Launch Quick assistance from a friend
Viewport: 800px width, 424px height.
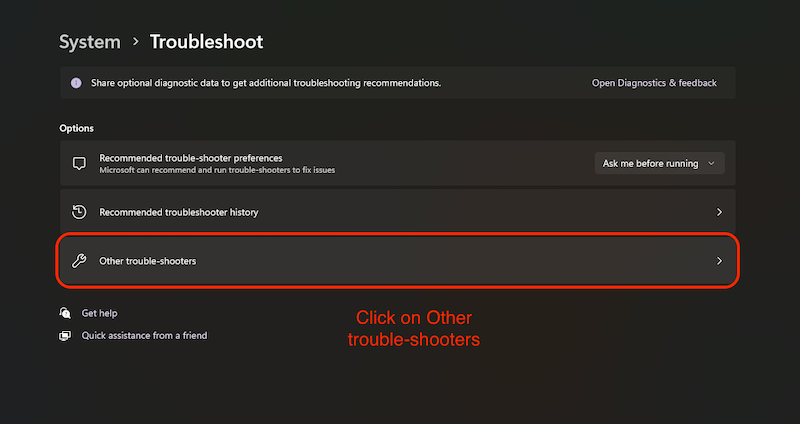(144, 336)
